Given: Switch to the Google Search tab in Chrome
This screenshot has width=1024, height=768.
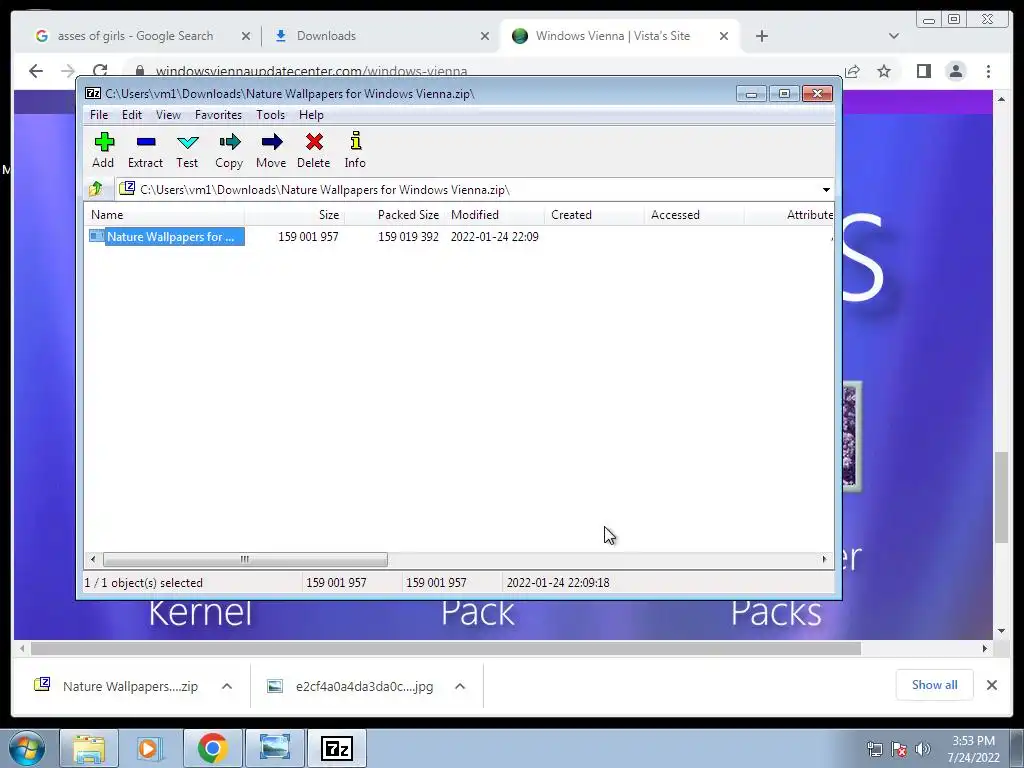Looking at the screenshot, I should coord(135,36).
